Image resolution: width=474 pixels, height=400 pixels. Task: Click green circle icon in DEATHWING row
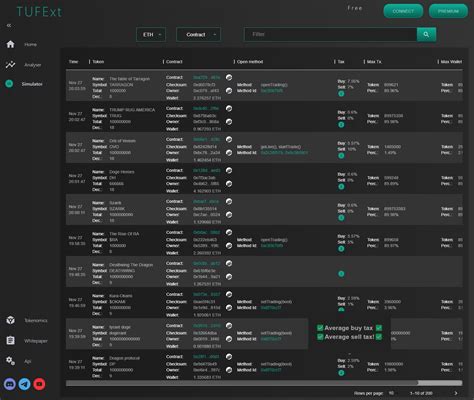[341, 274]
